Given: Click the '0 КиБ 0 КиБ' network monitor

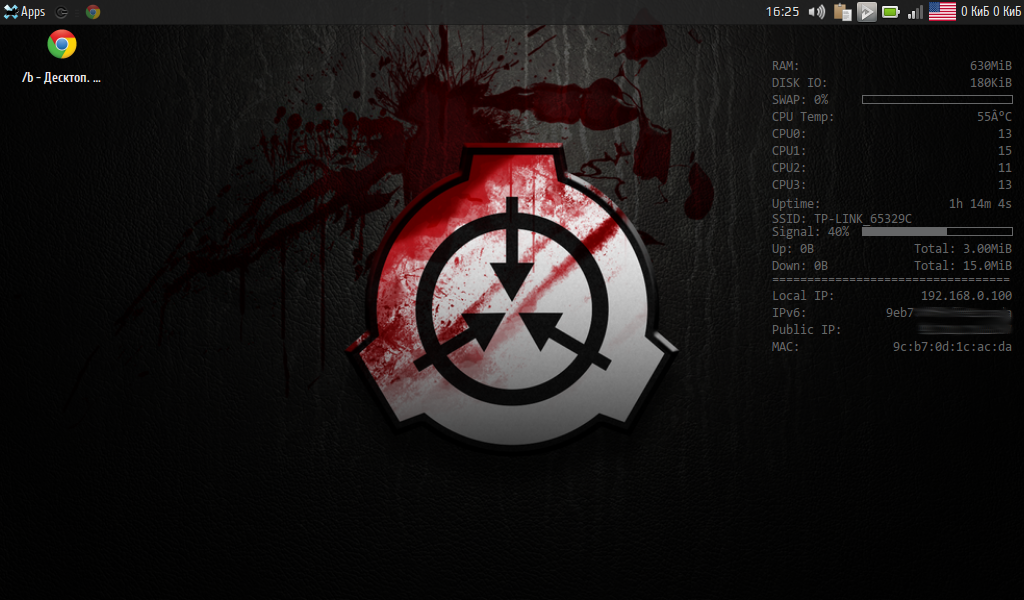Looking at the screenshot, I should 991,12.
